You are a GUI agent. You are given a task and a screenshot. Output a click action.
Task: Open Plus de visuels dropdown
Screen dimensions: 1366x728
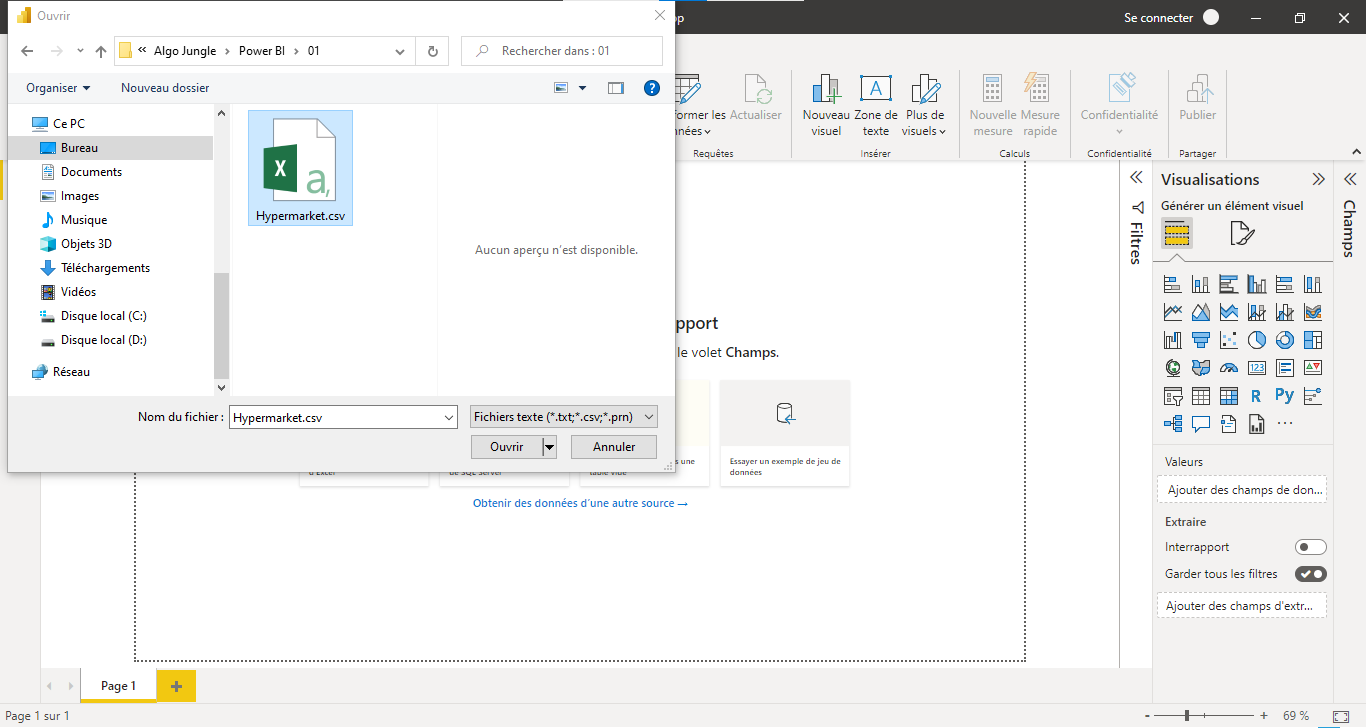(x=924, y=106)
